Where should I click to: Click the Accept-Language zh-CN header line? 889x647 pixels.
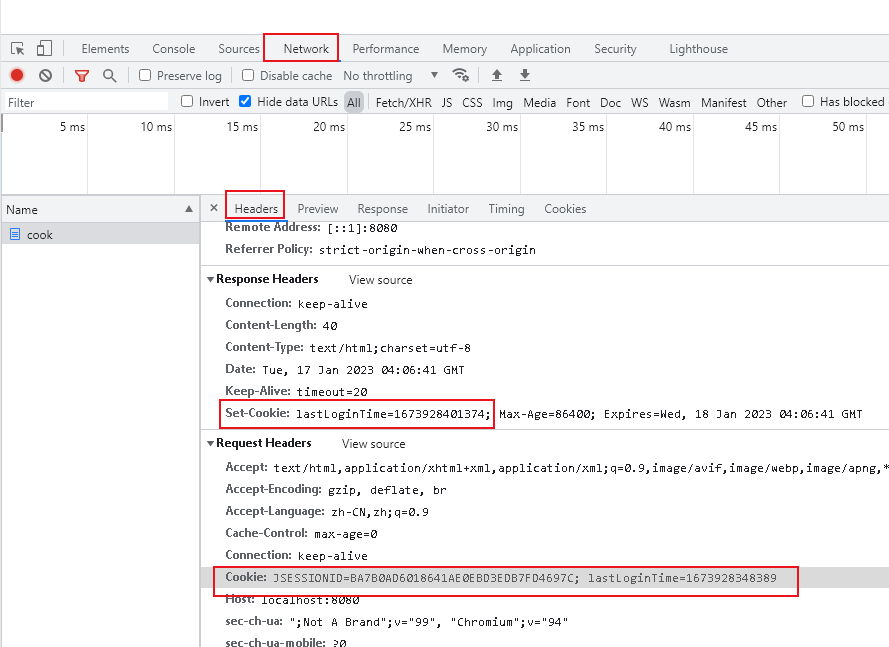click(327, 511)
